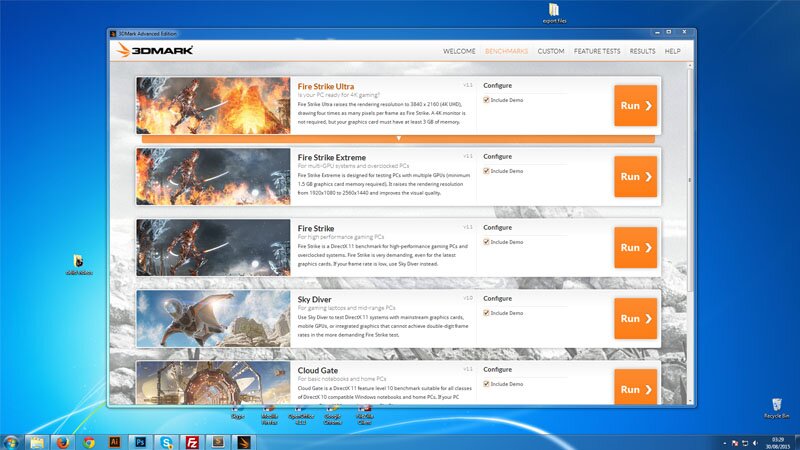Click the benchmarks list vertical scrollbar
The height and width of the screenshot is (450, 800).
pyautogui.click(x=690, y=180)
